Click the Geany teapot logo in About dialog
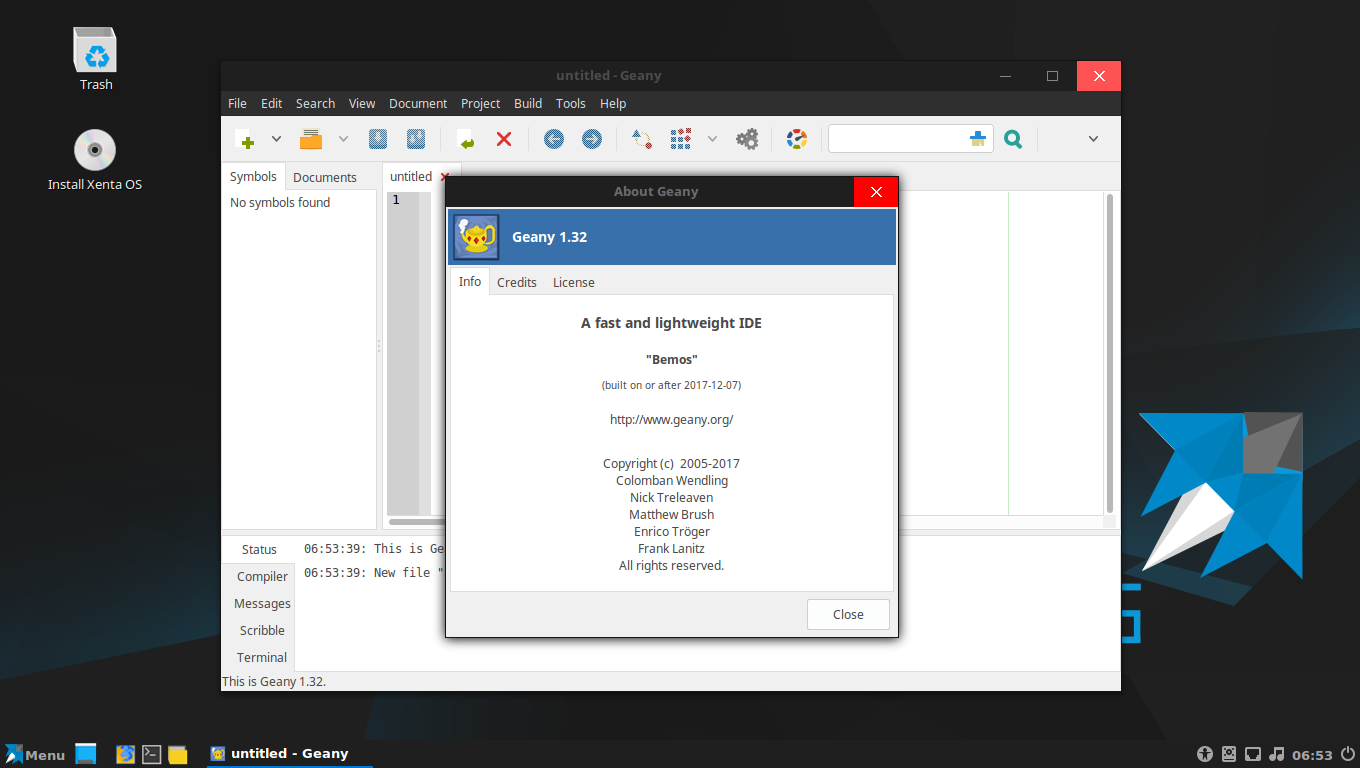 pyautogui.click(x=476, y=237)
